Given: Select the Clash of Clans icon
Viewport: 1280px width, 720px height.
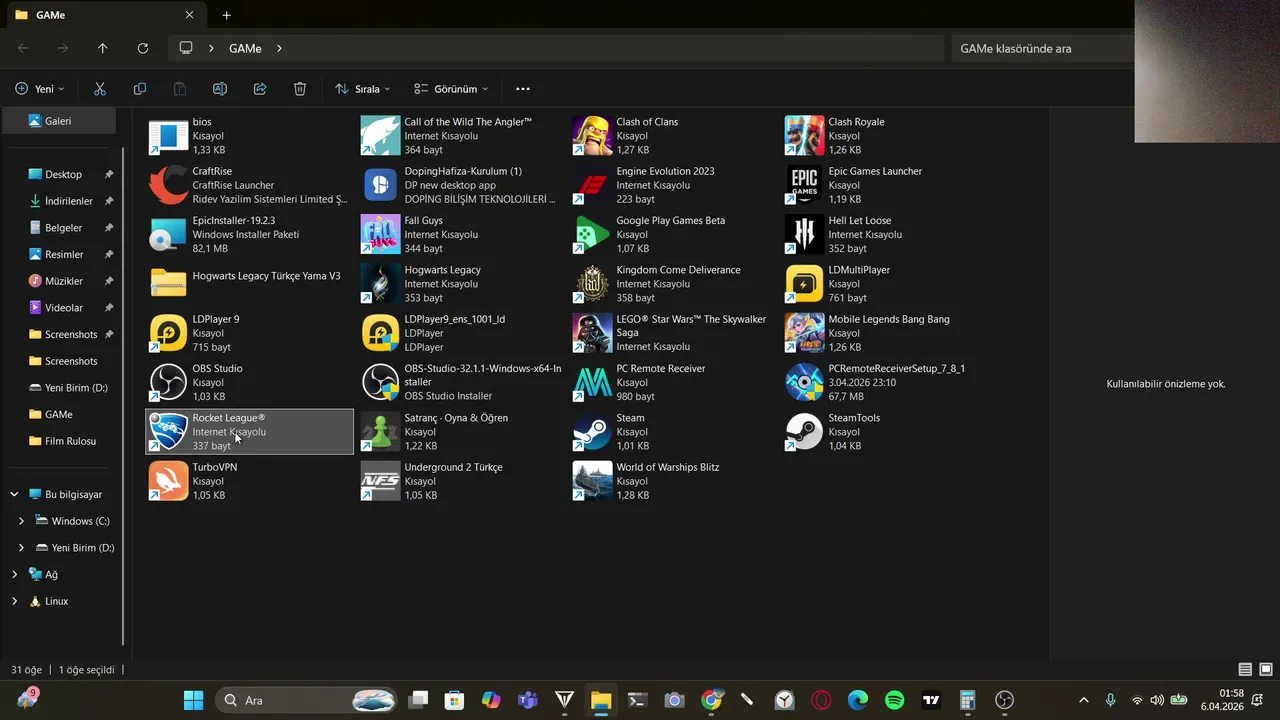Looking at the screenshot, I should [x=592, y=136].
